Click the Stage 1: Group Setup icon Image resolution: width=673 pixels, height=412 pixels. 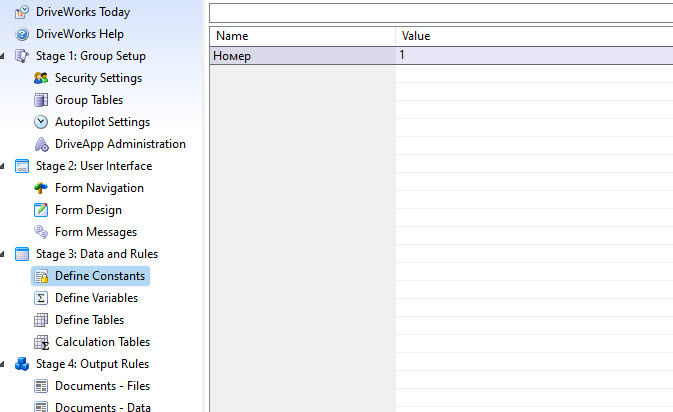click(22, 56)
